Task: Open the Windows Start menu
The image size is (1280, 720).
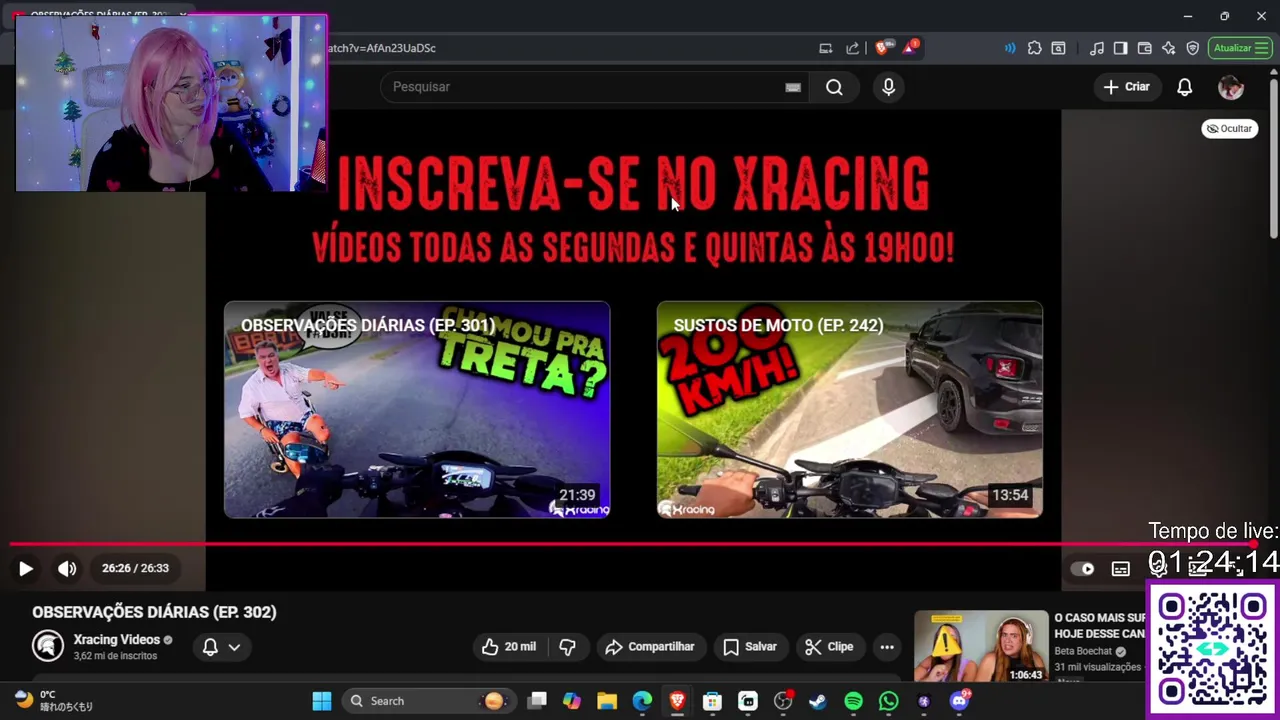Action: coord(322,701)
